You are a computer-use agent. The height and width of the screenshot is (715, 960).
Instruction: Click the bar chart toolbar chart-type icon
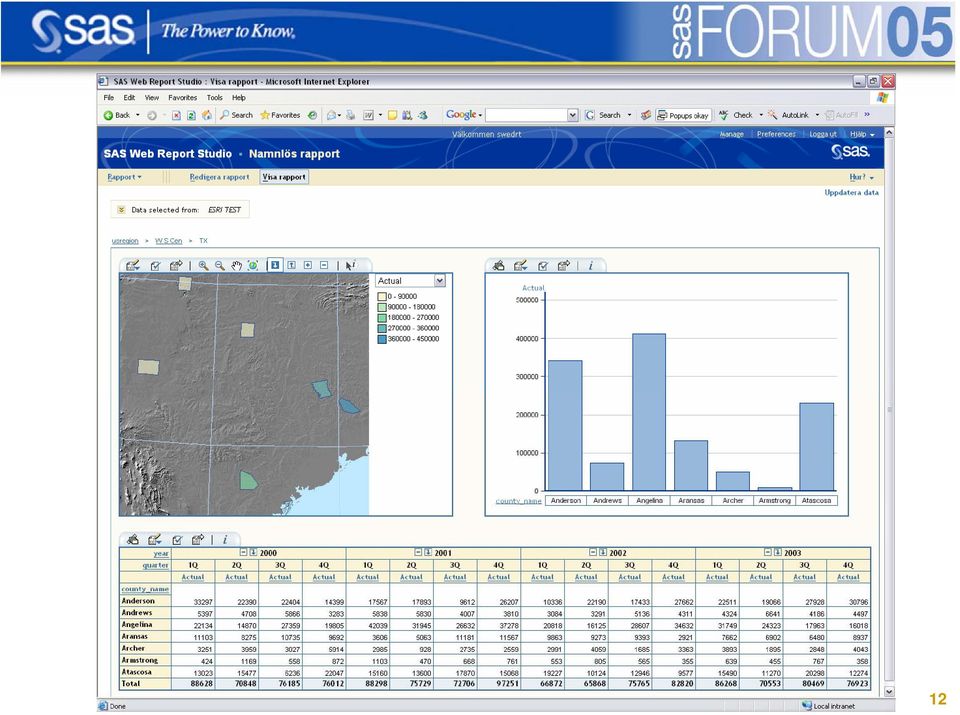(x=499, y=266)
